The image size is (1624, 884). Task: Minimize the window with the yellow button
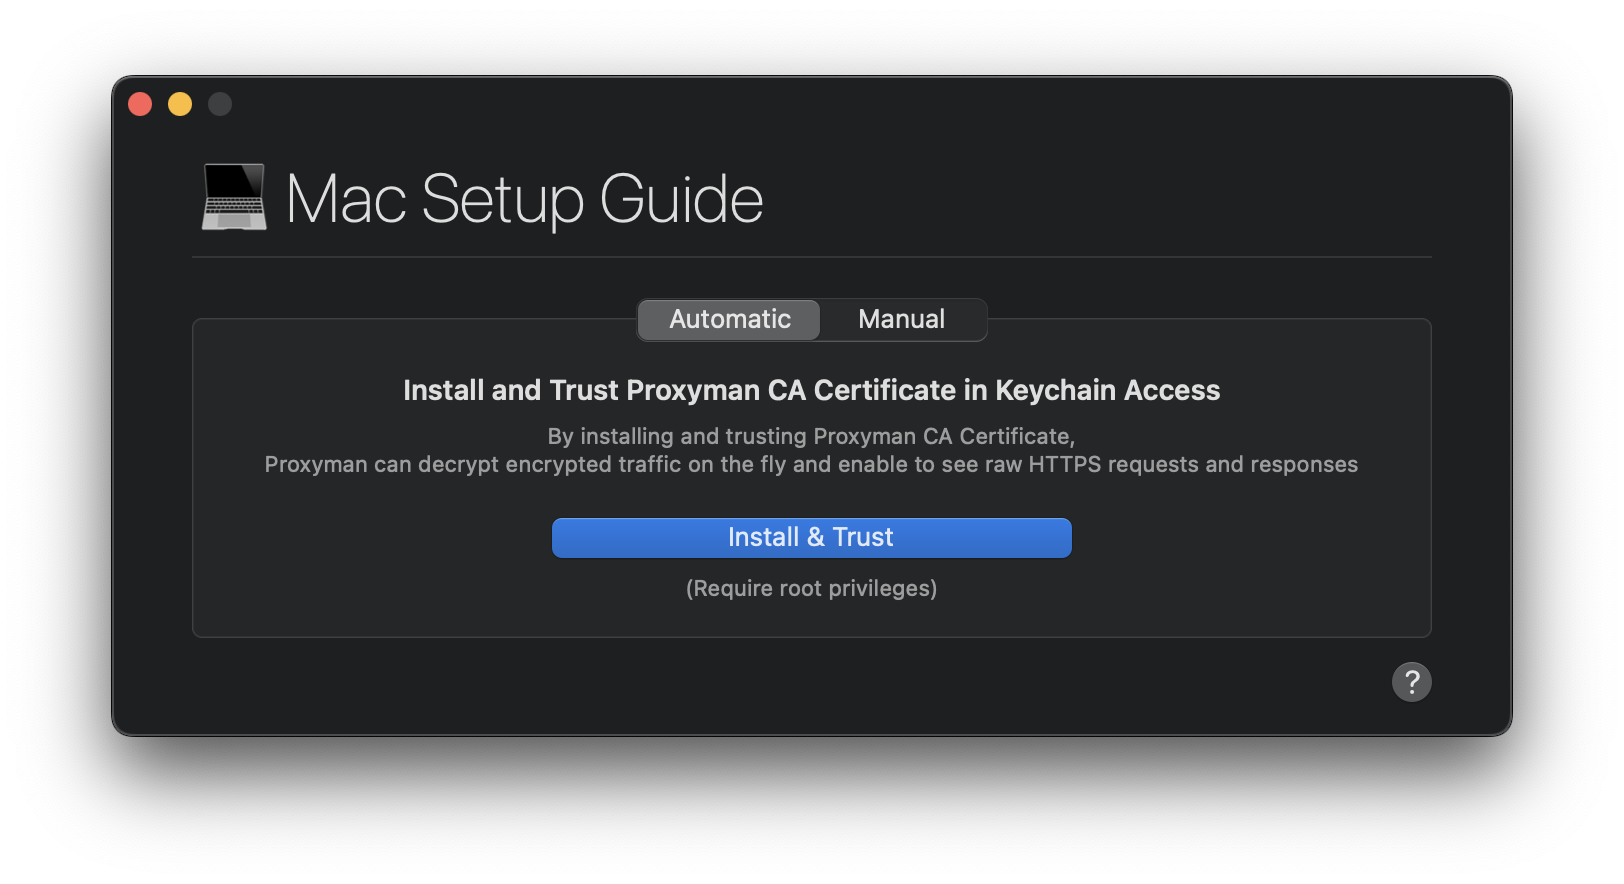click(179, 103)
